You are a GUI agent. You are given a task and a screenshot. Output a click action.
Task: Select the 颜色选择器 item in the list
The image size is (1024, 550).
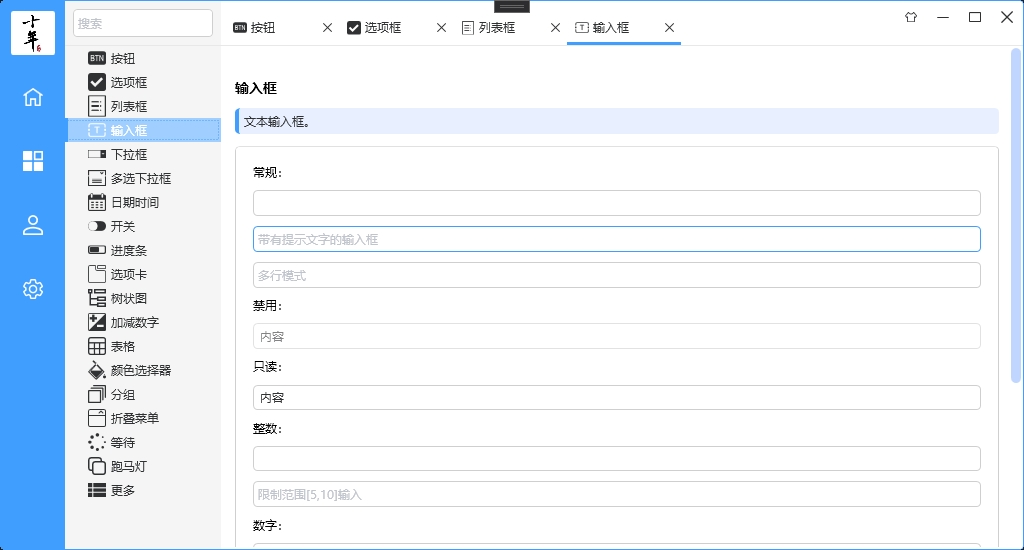coord(143,370)
